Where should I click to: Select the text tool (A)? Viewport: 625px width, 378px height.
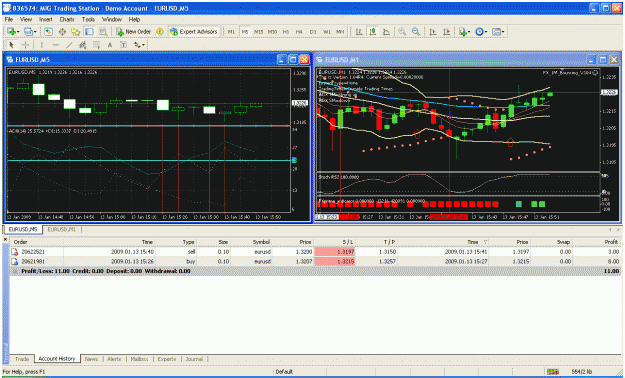tap(110, 45)
